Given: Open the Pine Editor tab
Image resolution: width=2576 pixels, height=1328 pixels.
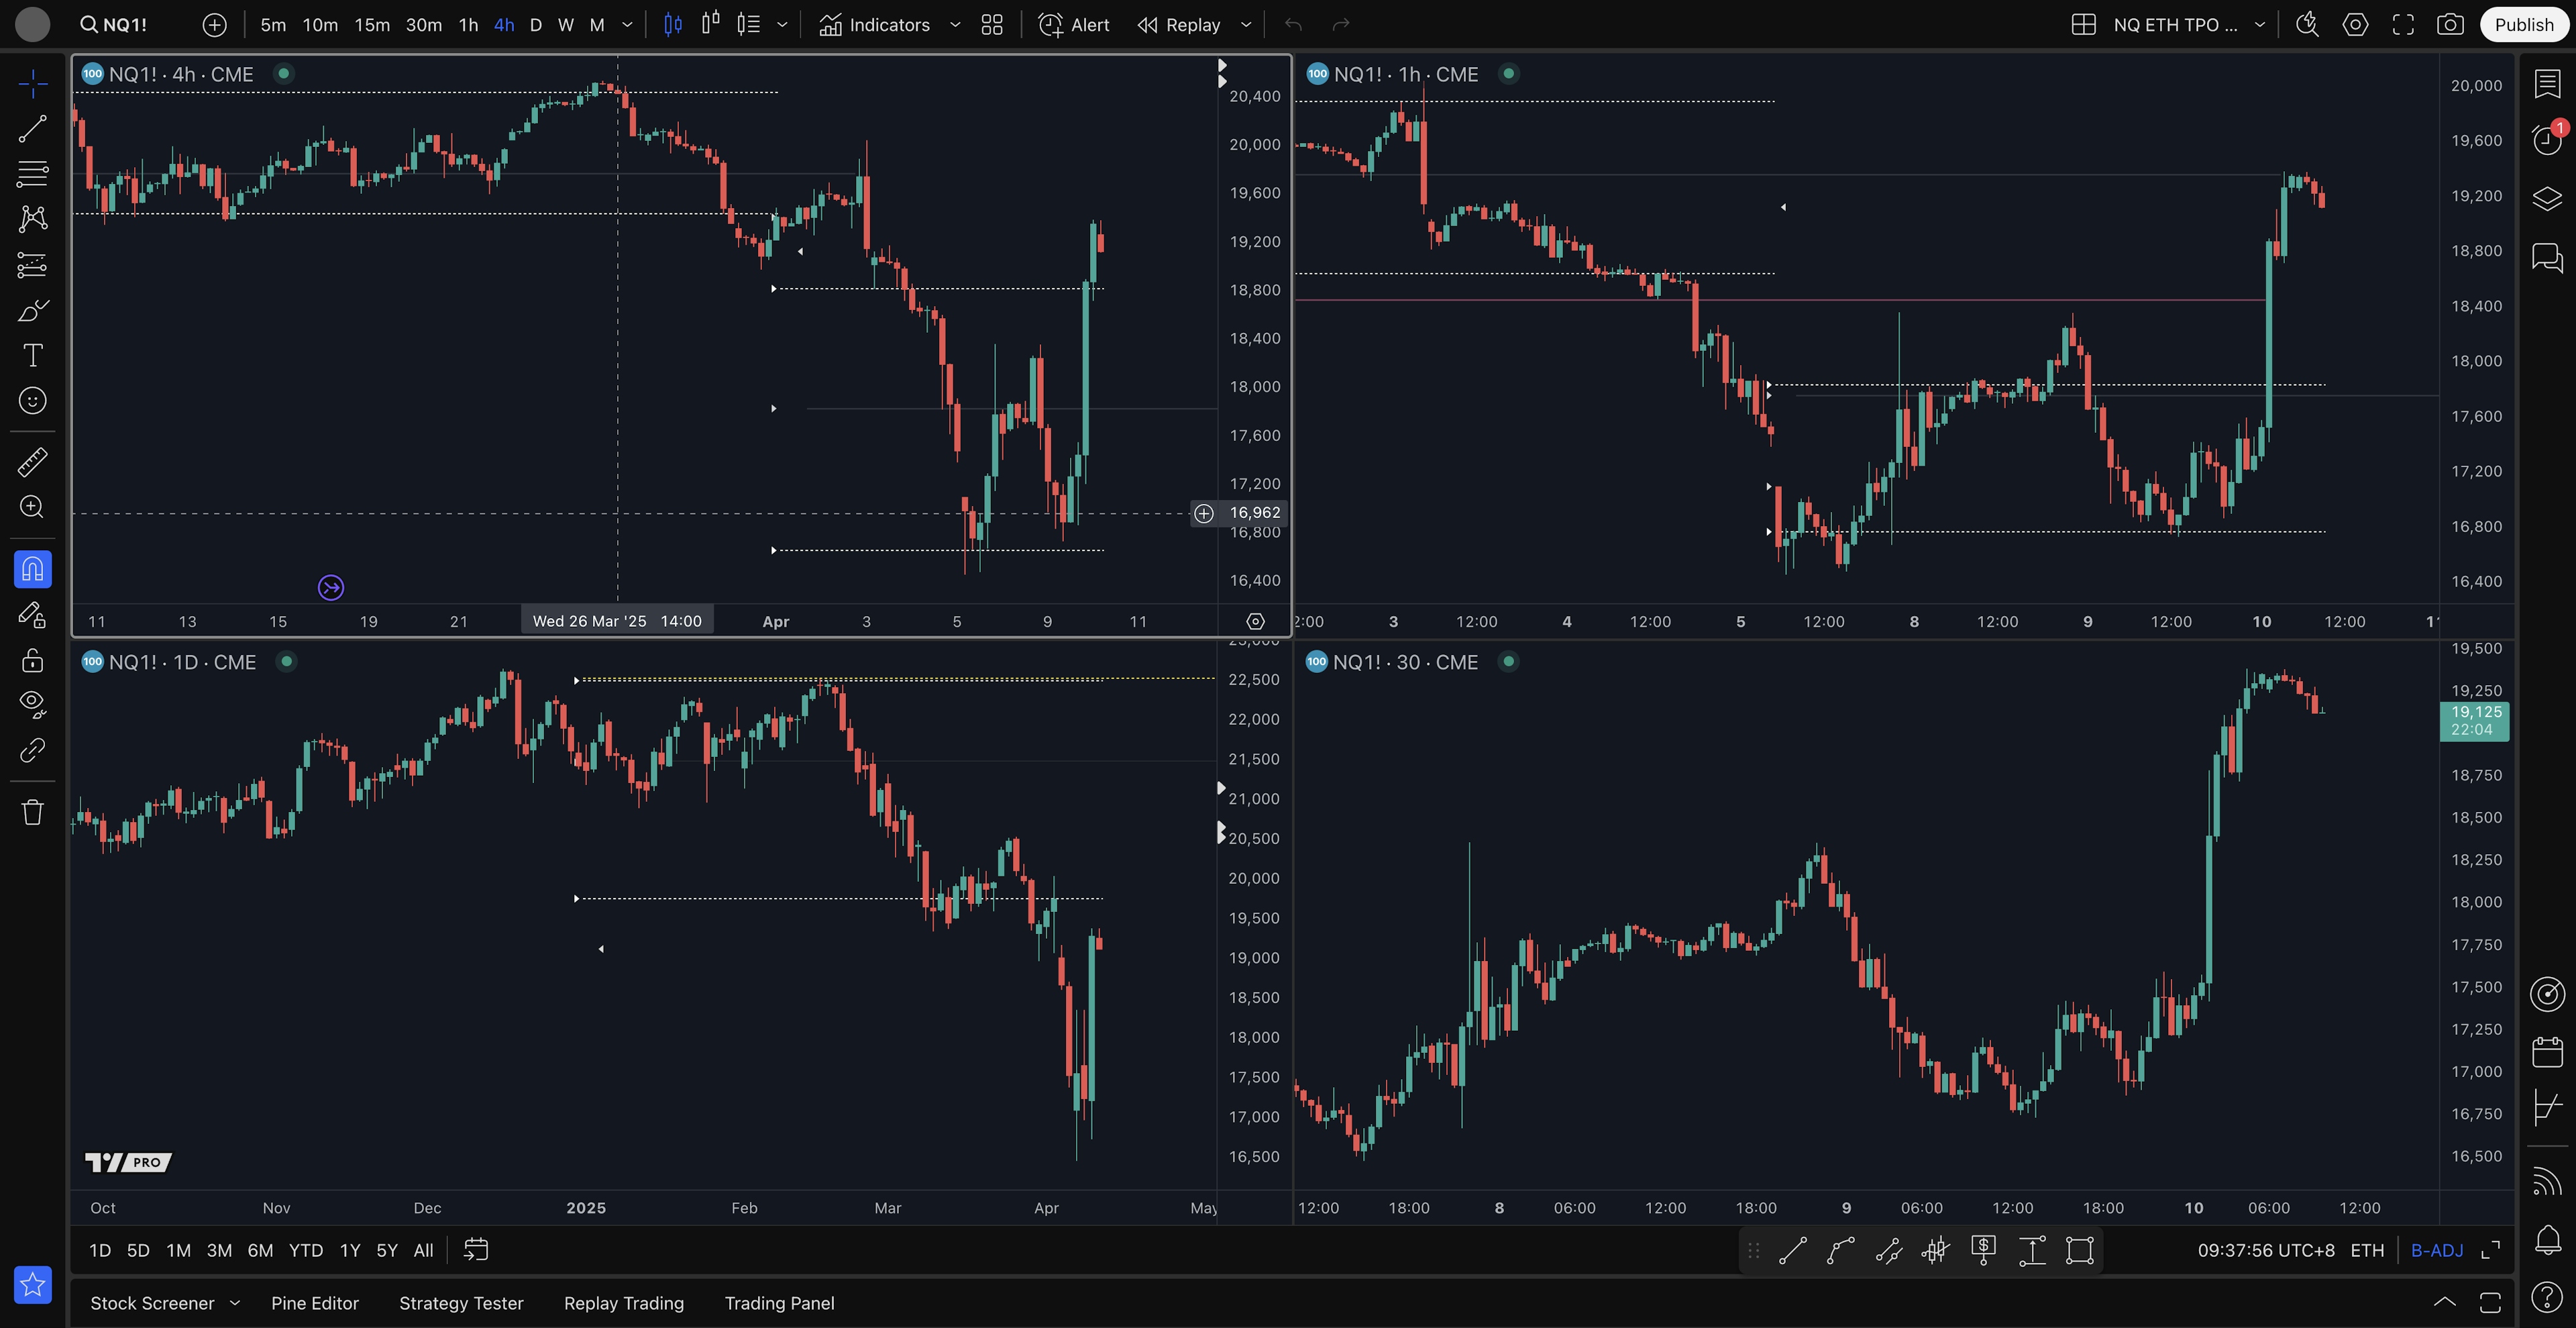Looking at the screenshot, I should [314, 1303].
